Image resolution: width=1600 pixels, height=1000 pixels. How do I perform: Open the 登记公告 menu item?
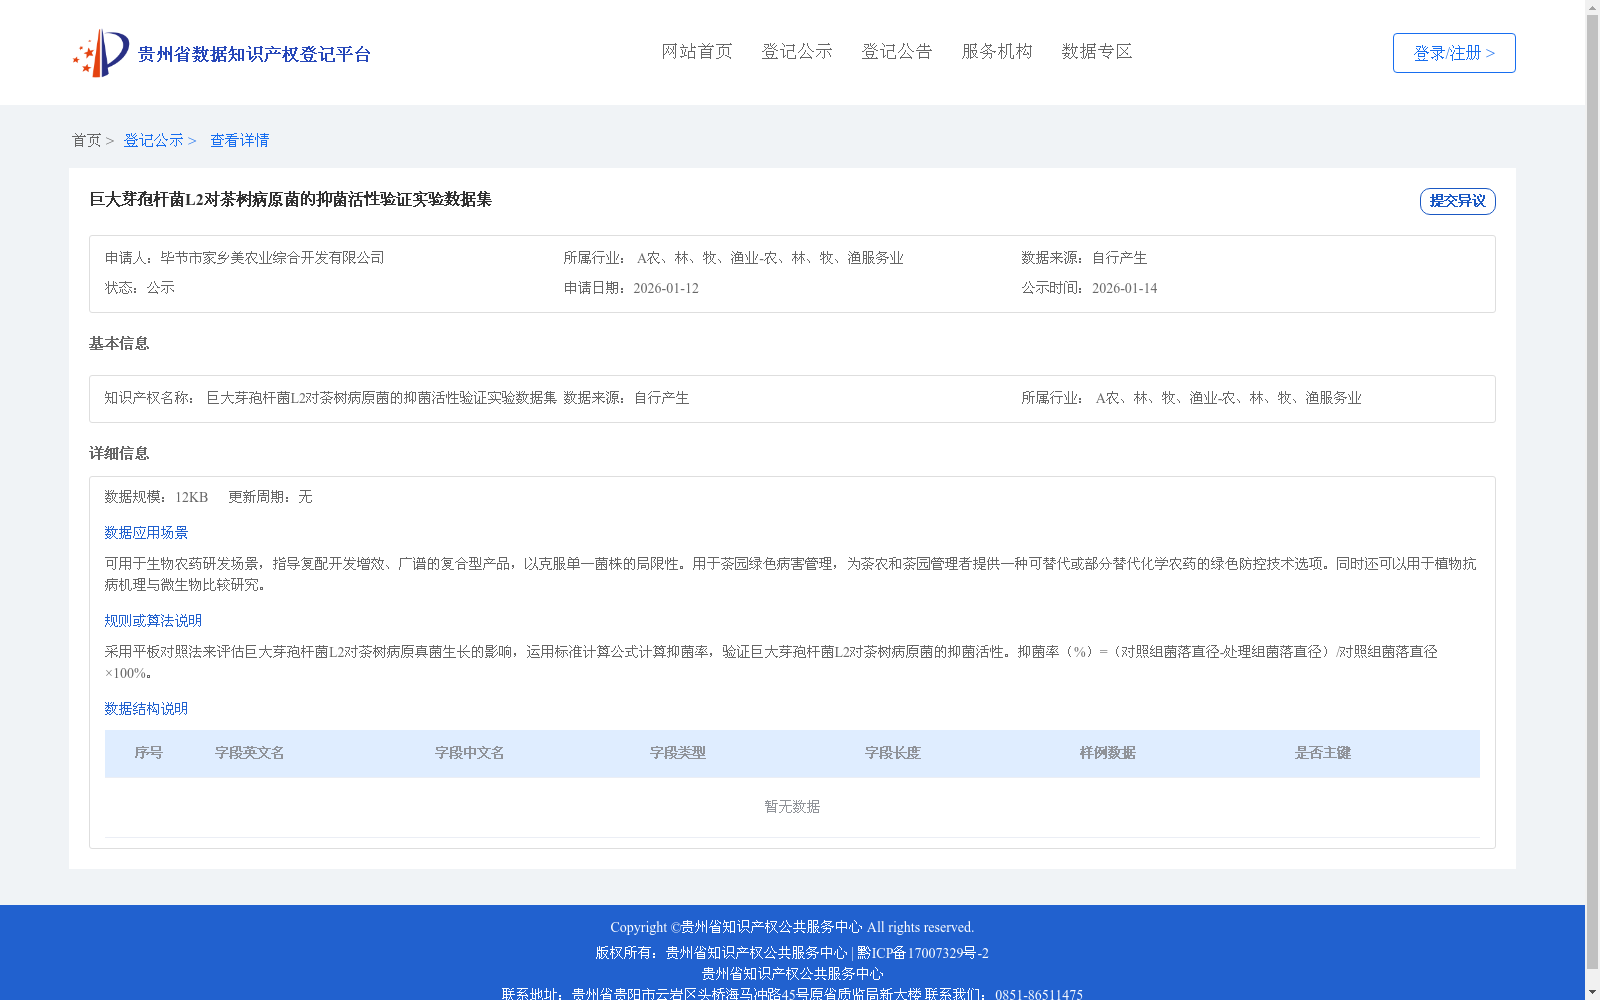point(897,51)
